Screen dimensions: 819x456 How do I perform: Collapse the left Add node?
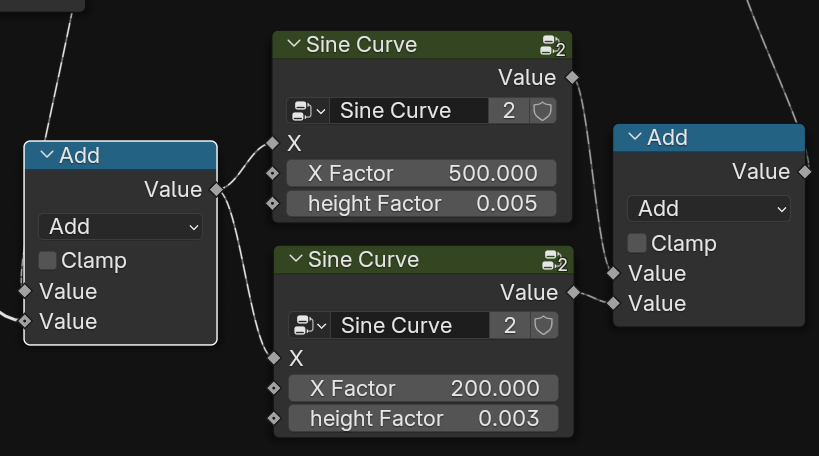point(46,156)
